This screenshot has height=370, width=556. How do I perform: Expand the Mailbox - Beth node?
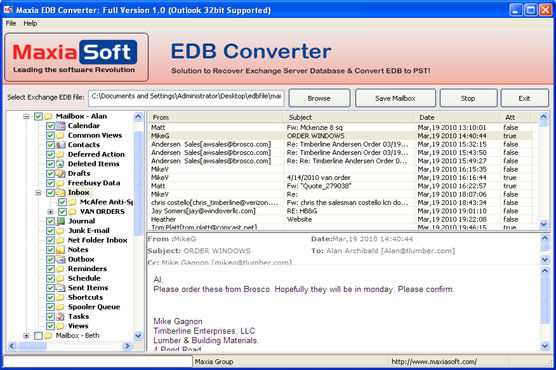(26, 336)
